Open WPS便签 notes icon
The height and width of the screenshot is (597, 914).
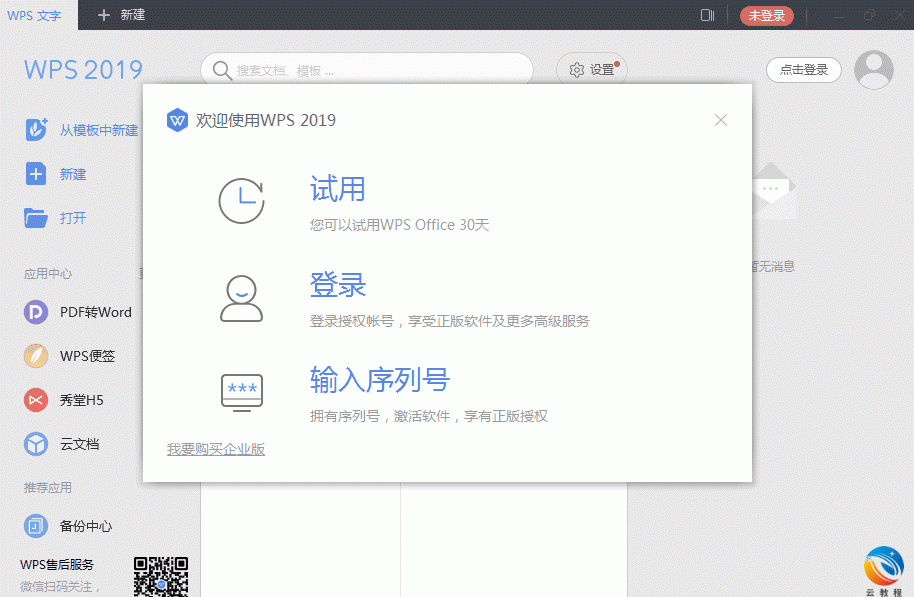pos(36,356)
